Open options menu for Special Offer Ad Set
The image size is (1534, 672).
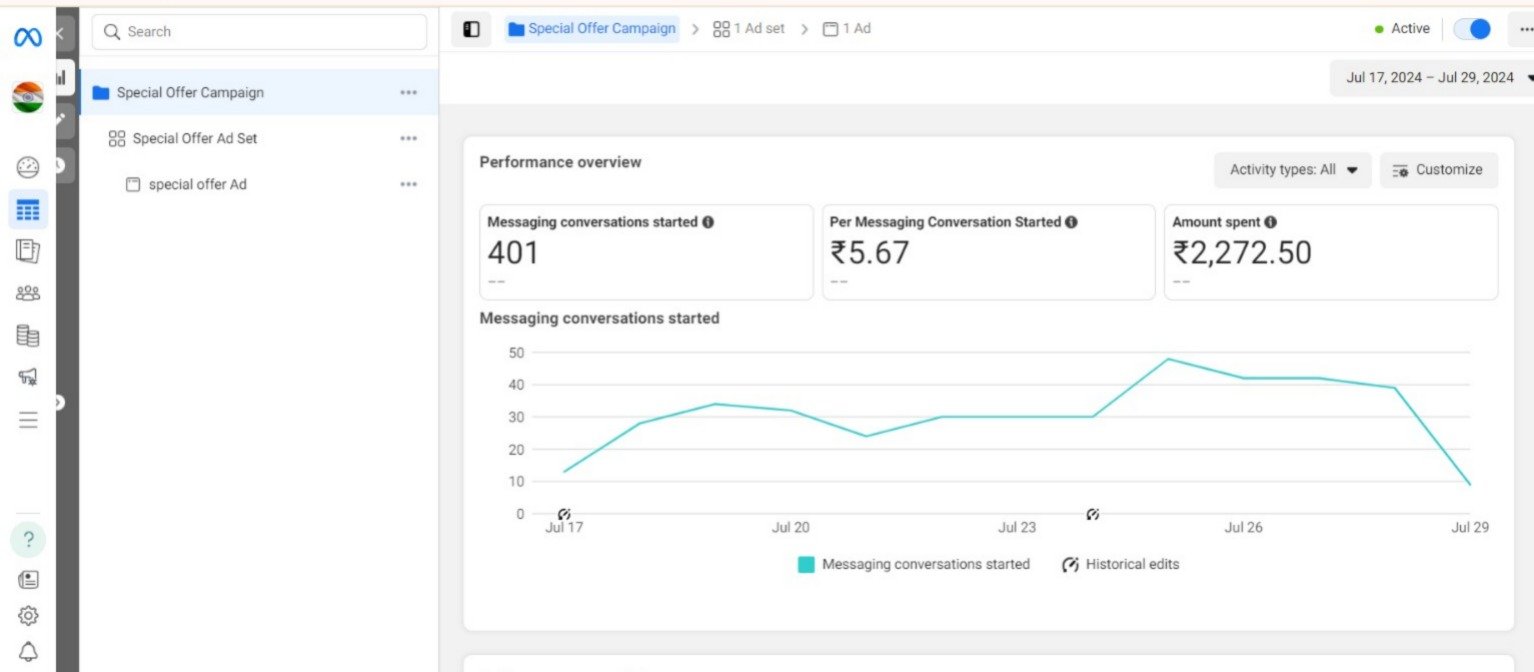[x=408, y=138]
